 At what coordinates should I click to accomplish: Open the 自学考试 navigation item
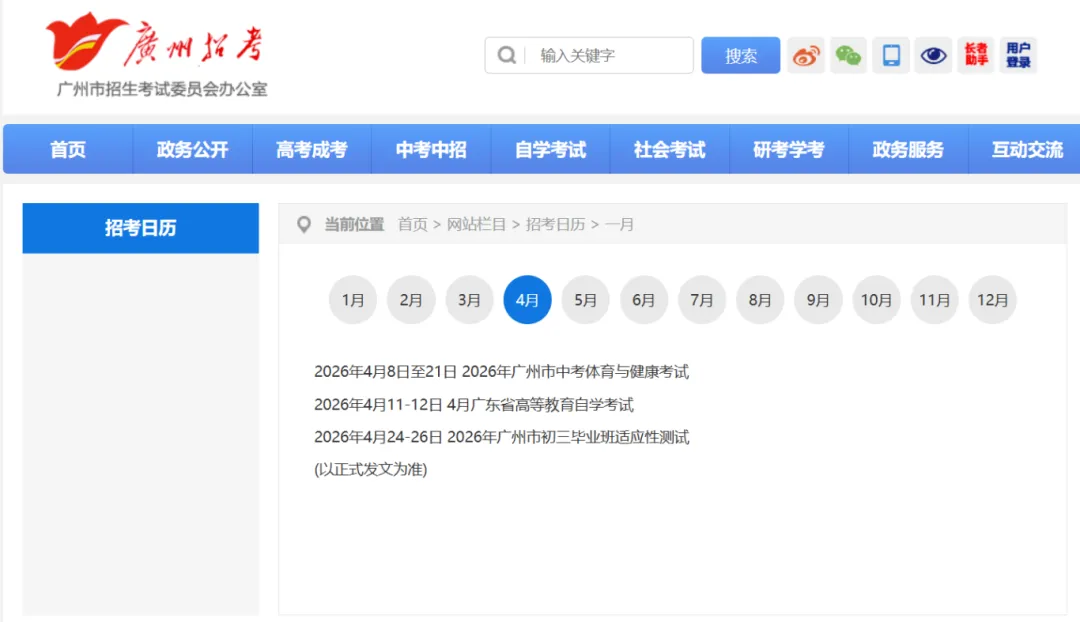click(550, 149)
